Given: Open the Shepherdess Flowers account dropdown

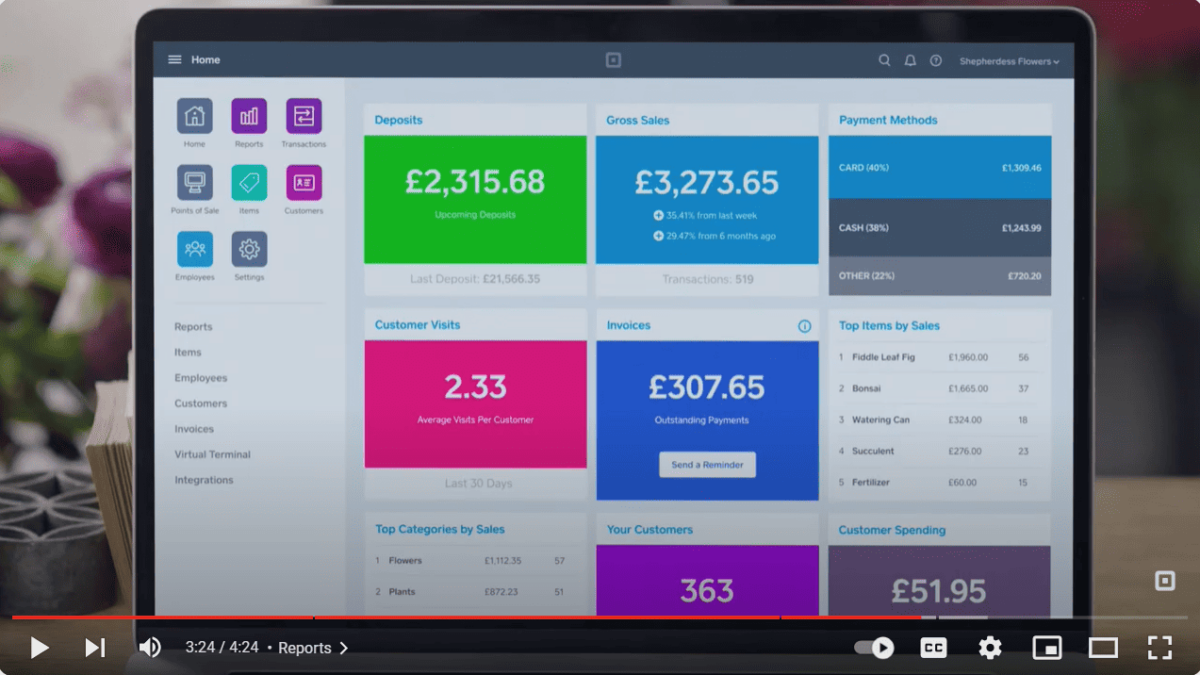Looking at the screenshot, I should tap(1010, 60).
